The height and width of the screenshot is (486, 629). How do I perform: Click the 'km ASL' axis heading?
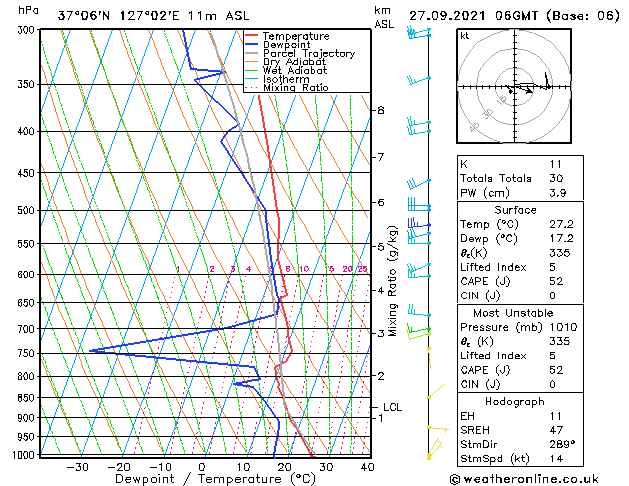[384, 17]
